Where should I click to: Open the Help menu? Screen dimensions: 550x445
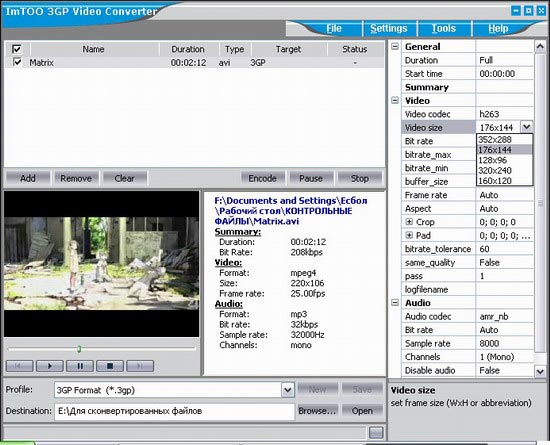pyautogui.click(x=498, y=28)
